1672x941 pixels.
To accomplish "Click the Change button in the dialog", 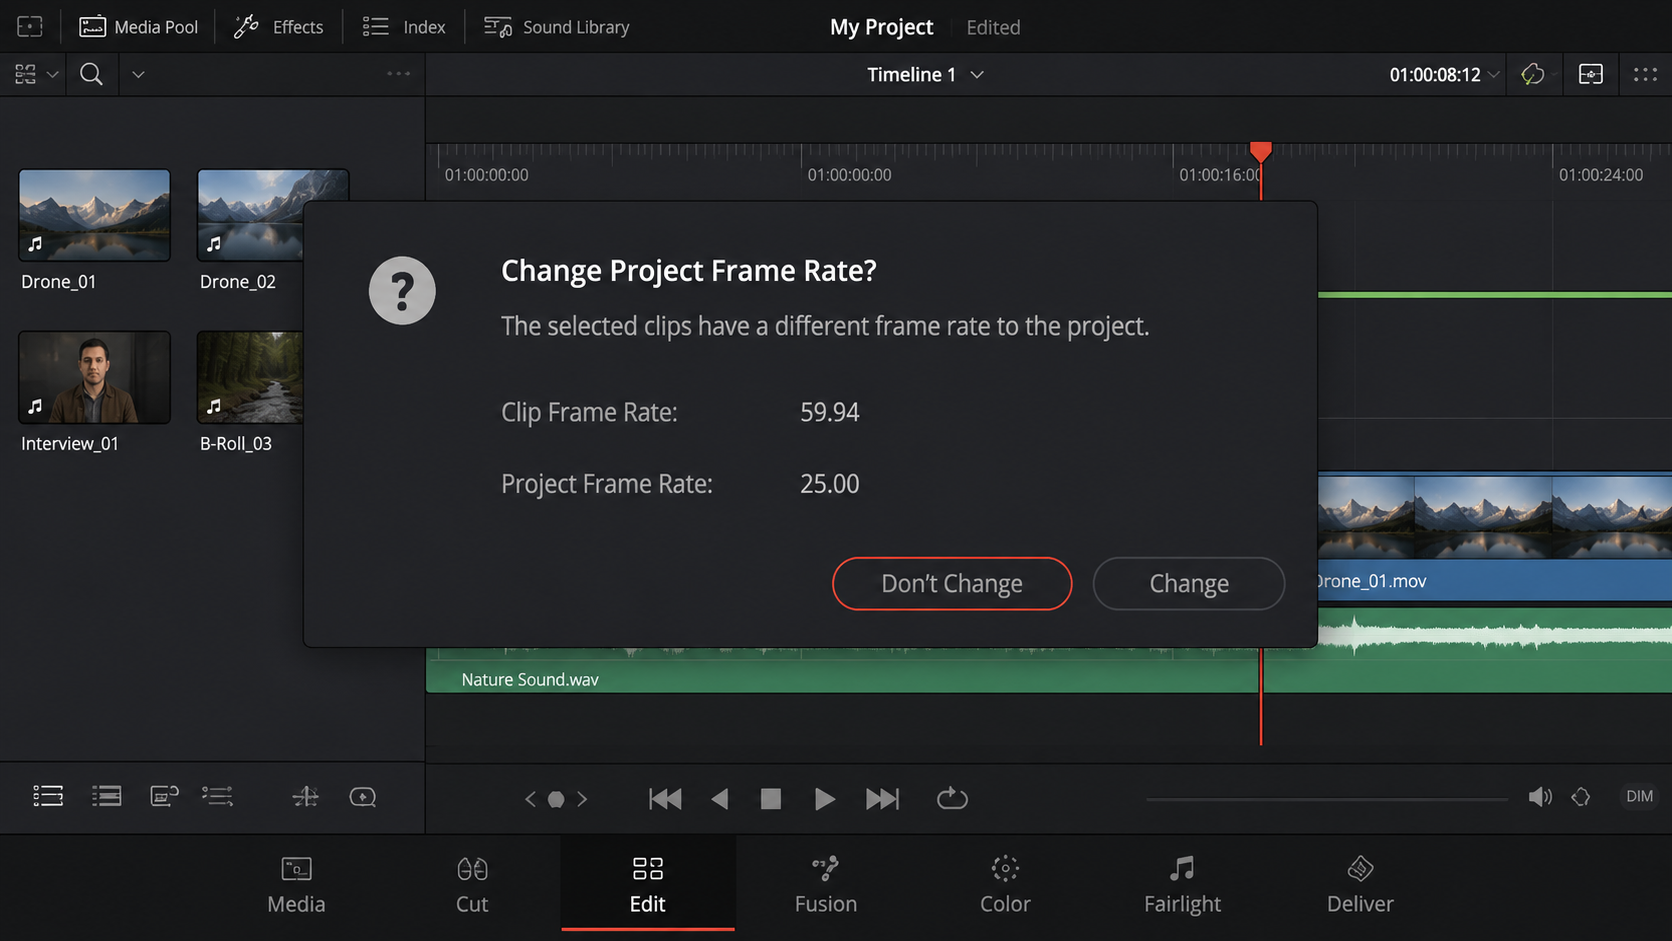I will coord(1188,583).
